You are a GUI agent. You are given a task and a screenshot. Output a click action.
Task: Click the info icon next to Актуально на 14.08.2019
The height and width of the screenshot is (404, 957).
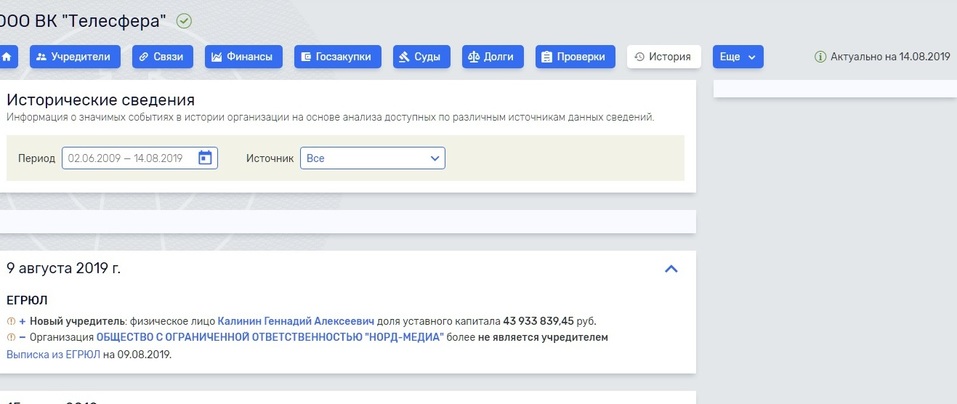click(x=821, y=57)
